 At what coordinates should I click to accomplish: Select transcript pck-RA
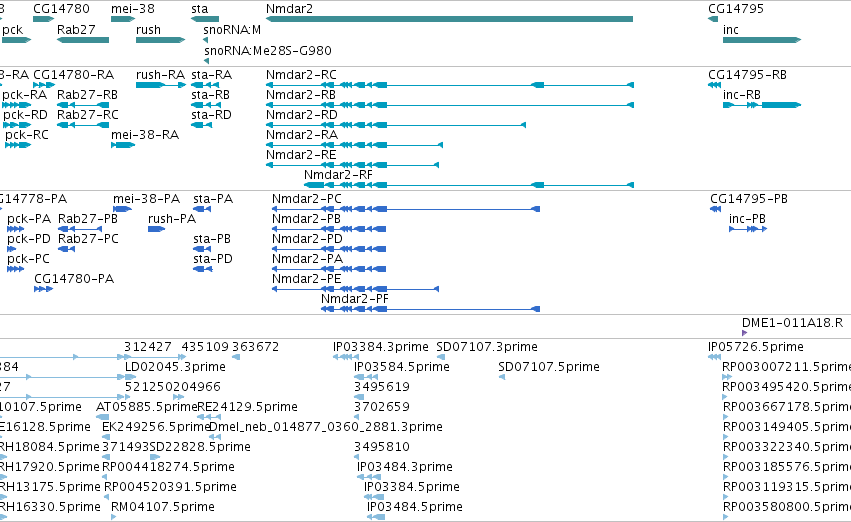click(x=16, y=105)
